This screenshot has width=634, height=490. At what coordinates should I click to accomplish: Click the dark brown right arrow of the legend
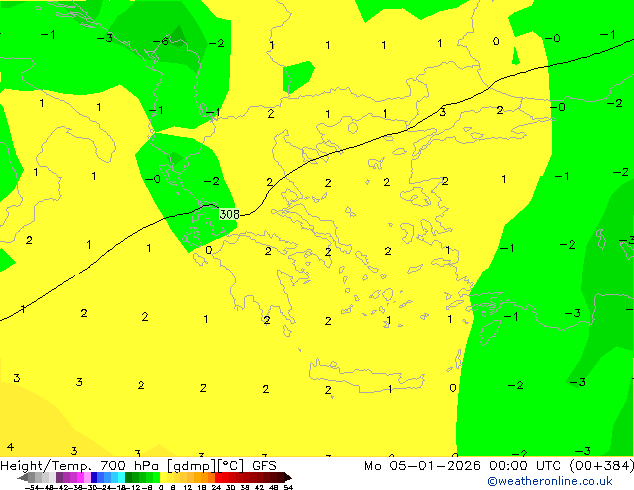(x=288, y=477)
